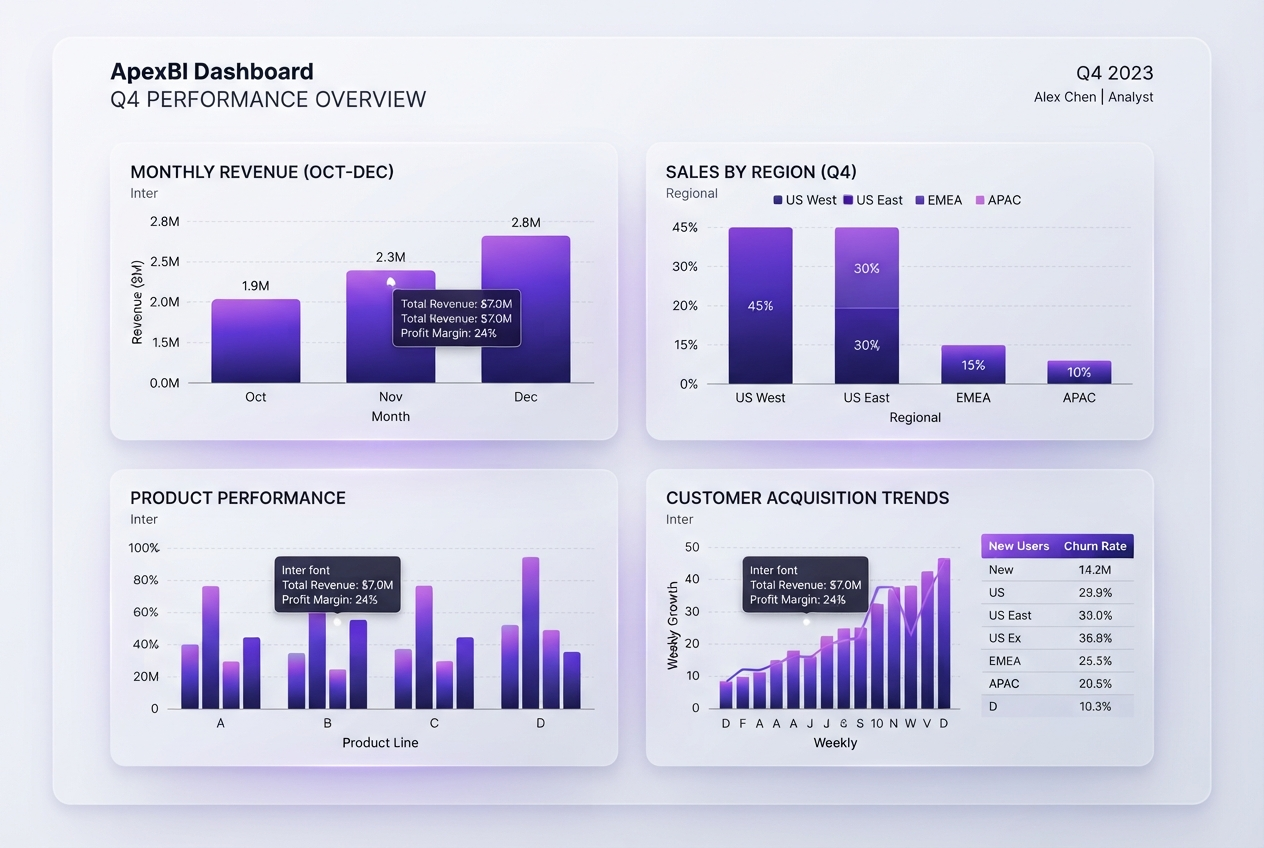Viewport: 1264px width, 848px height.
Task: Select the Nov revenue bar
Action: (x=391, y=327)
